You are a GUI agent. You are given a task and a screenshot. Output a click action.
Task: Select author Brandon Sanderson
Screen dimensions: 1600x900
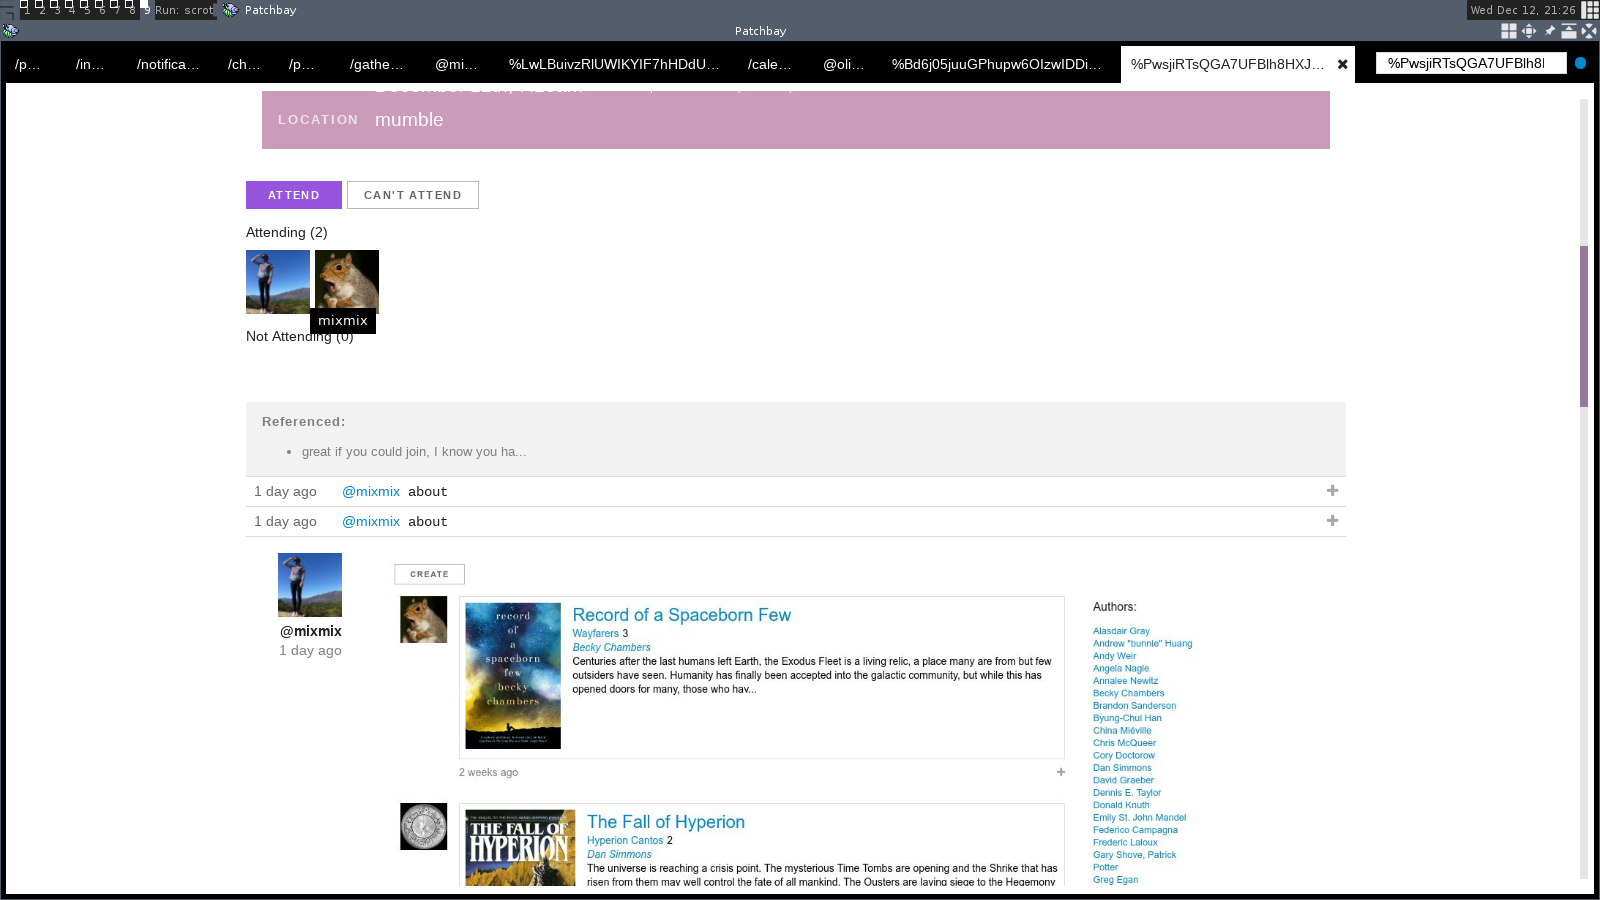coord(1135,706)
